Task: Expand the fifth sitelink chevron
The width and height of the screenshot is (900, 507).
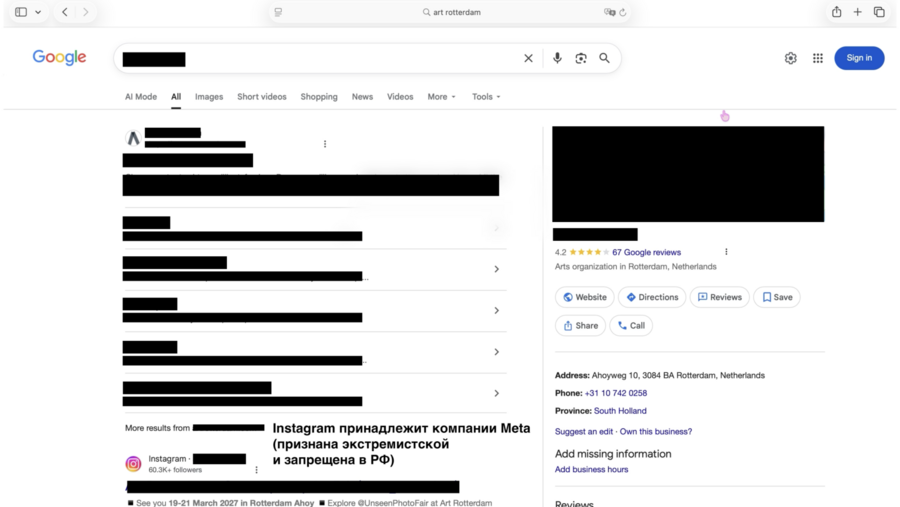Action: click(496, 393)
